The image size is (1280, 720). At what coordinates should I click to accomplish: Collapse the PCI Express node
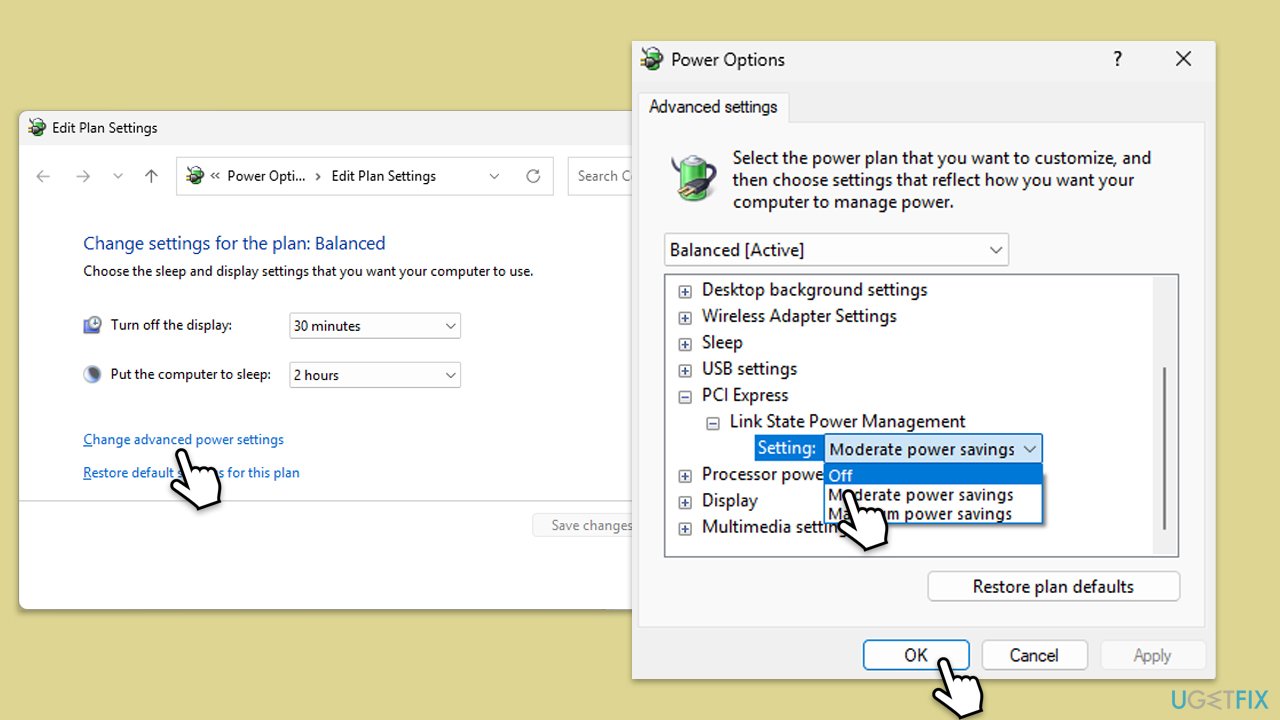pyautogui.click(x=685, y=397)
